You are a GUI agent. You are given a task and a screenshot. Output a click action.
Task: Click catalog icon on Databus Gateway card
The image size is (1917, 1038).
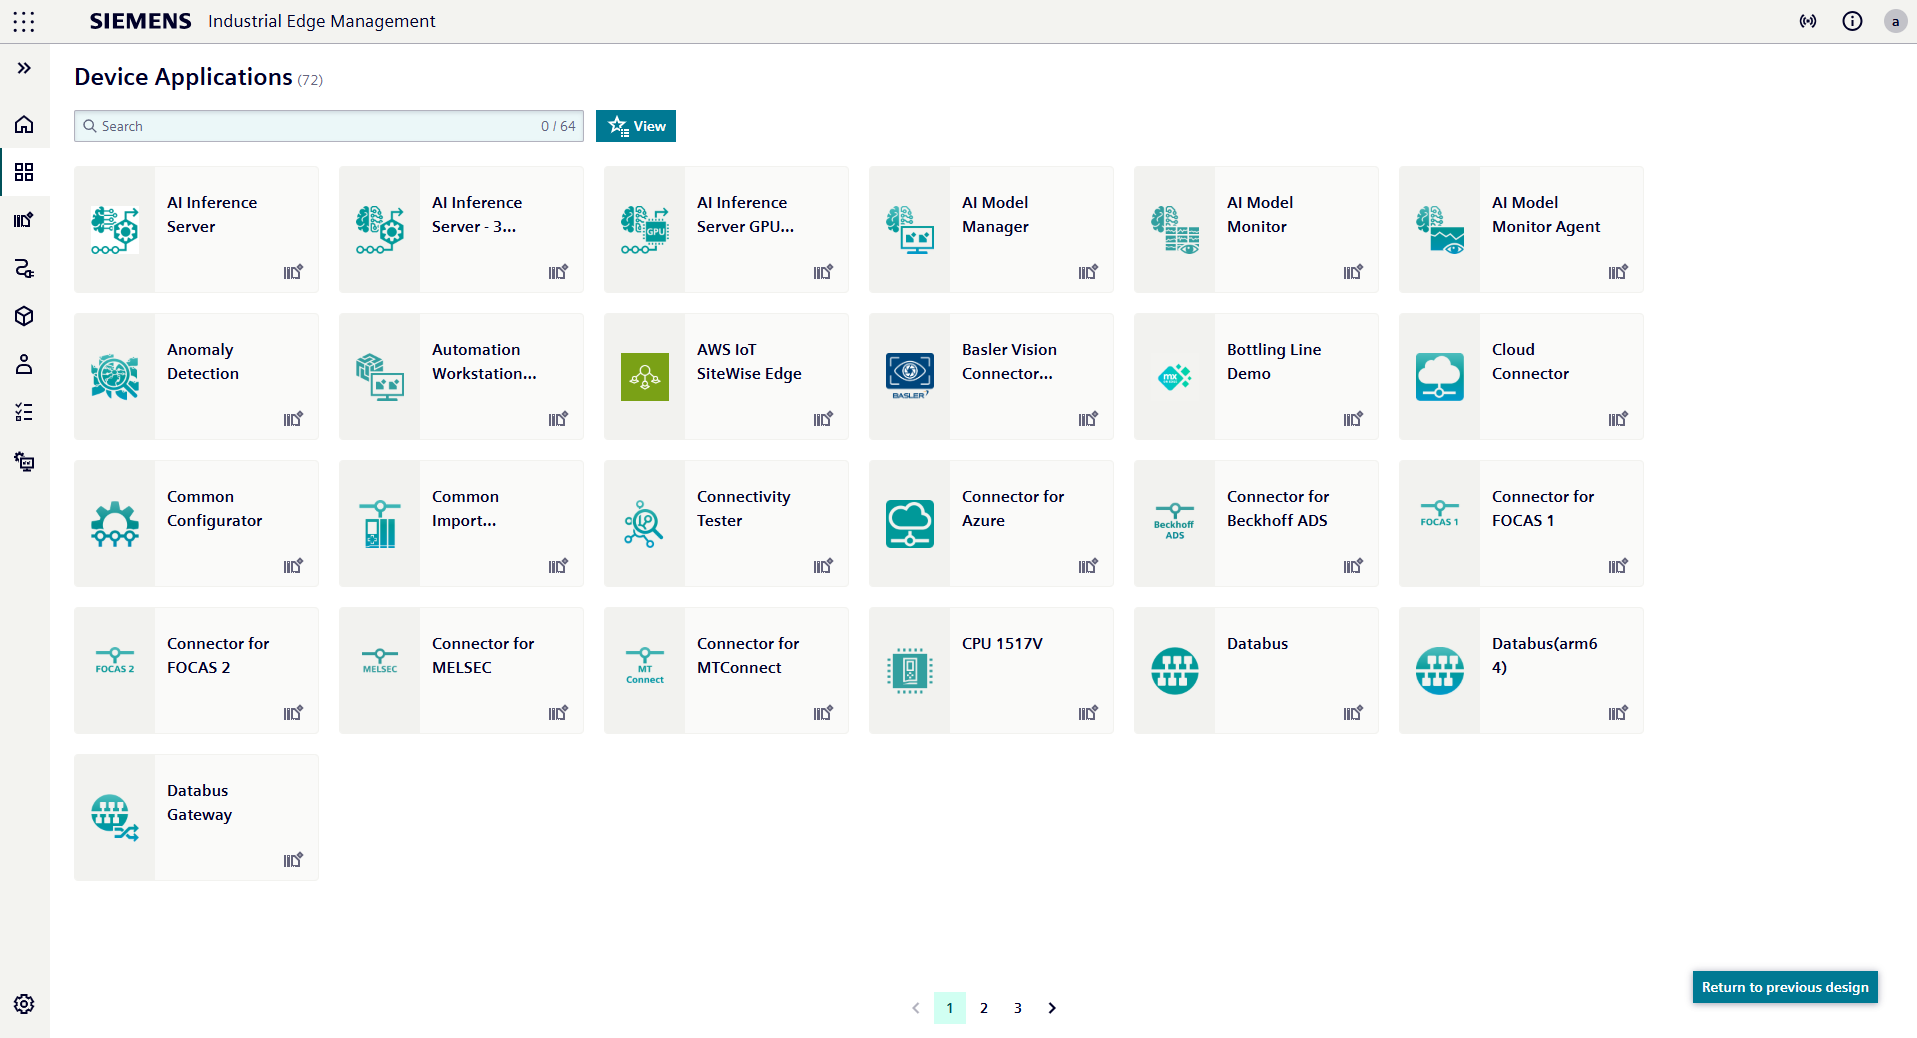pos(293,860)
